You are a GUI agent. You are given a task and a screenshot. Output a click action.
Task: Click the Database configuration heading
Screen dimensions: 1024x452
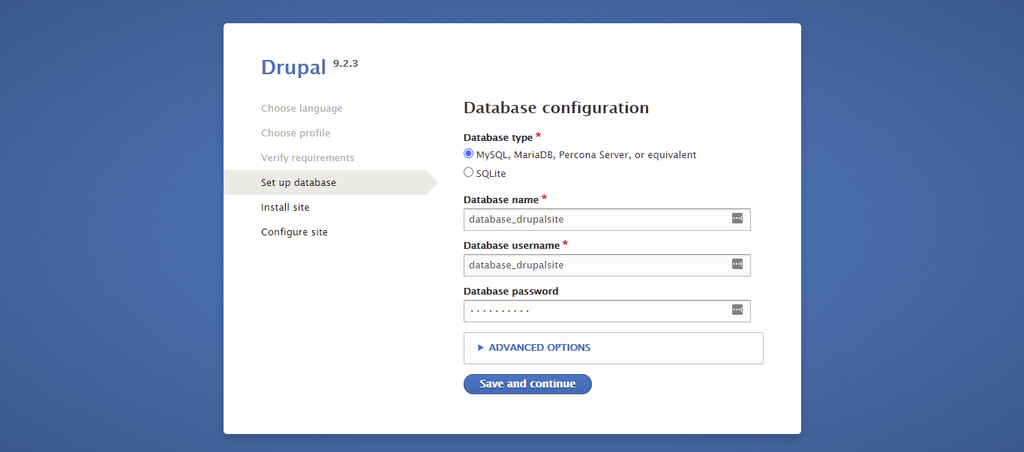[556, 108]
